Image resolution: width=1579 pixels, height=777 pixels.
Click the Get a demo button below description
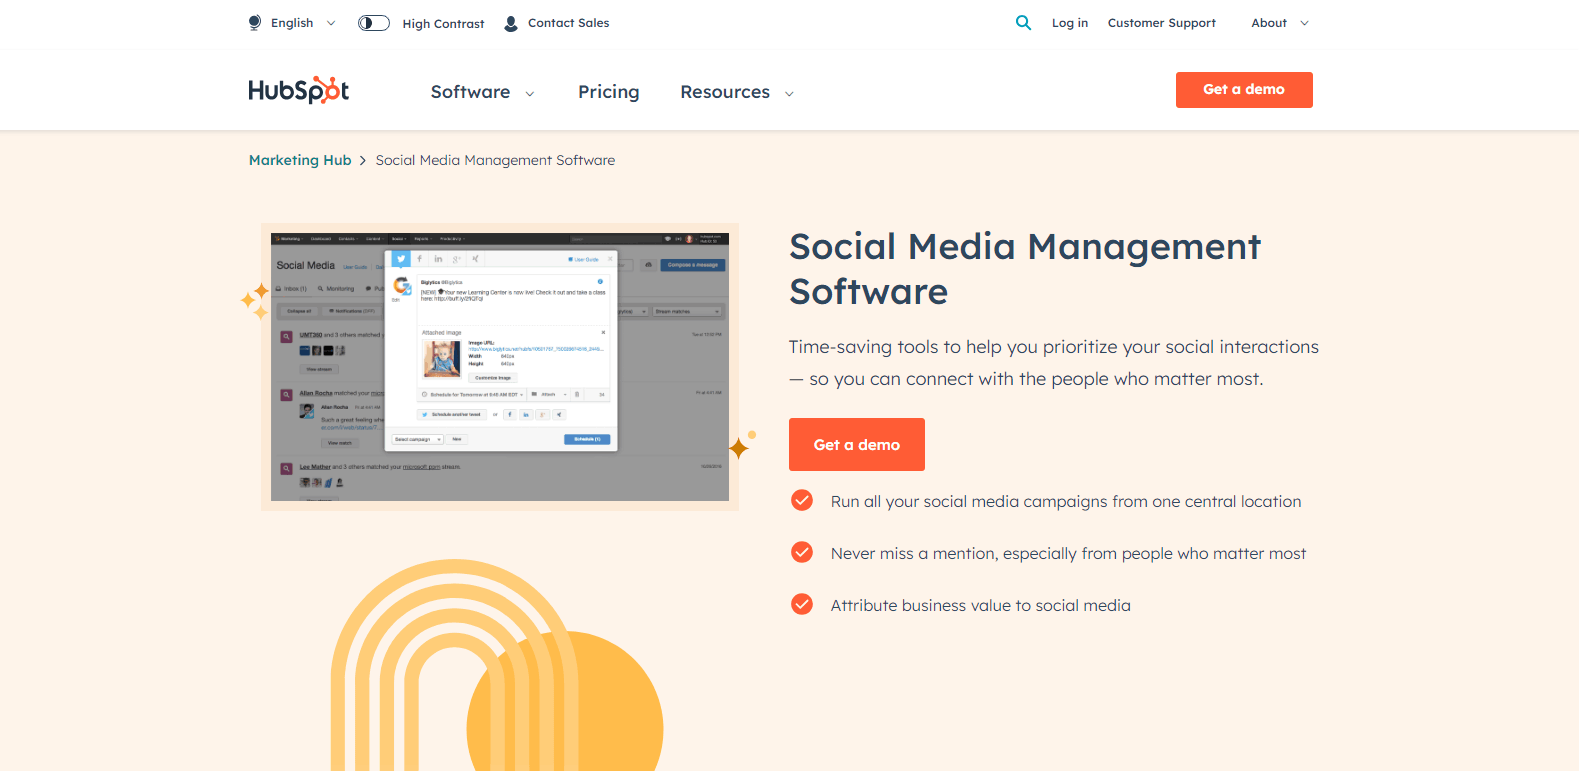tap(857, 445)
